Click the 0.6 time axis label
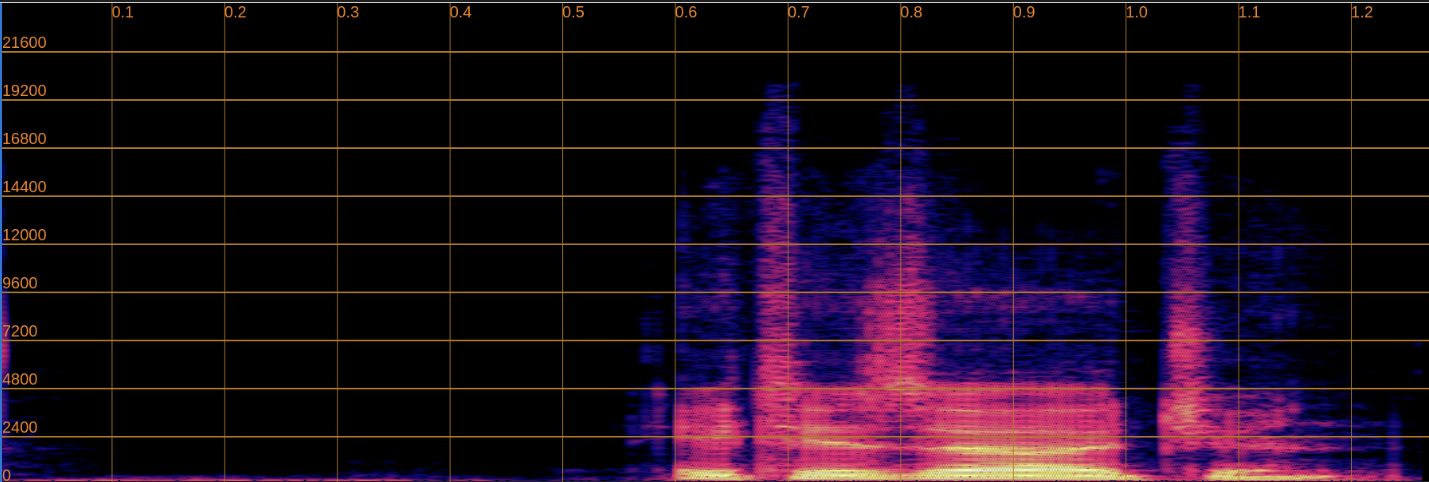Image resolution: width=1429 pixels, height=482 pixels. (687, 13)
